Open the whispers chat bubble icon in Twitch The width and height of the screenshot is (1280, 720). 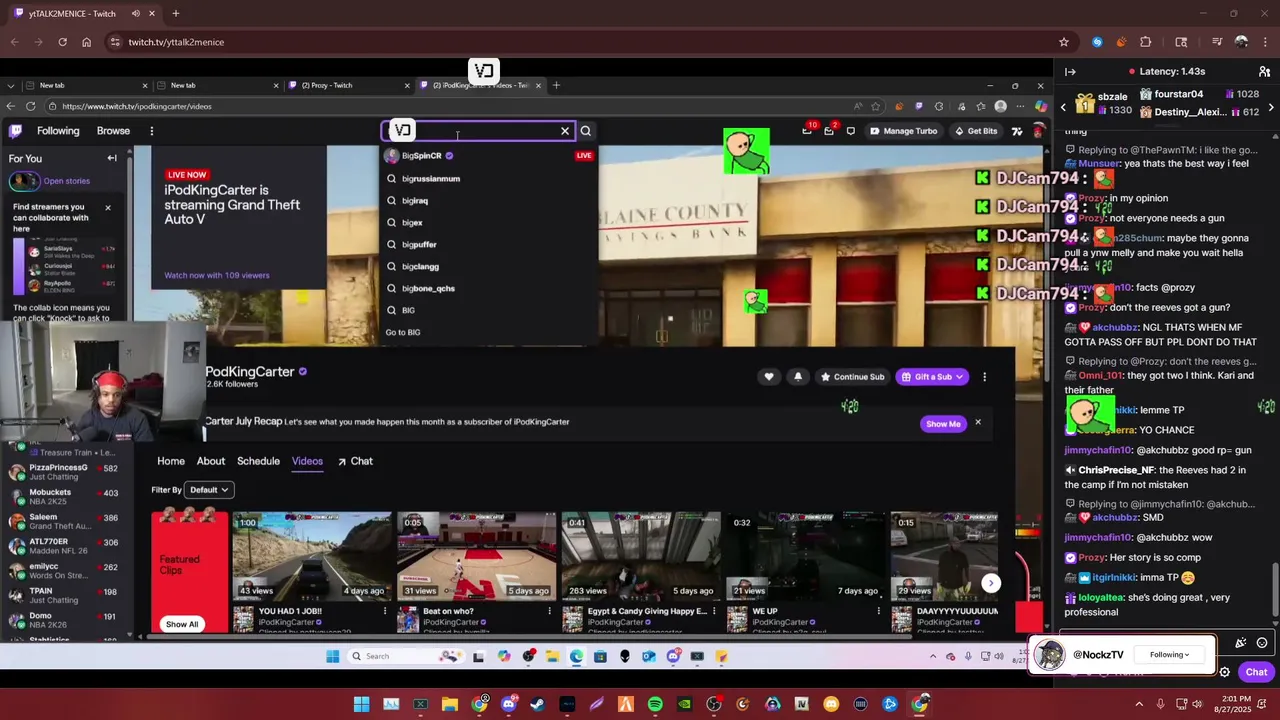click(x=851, y=131)
